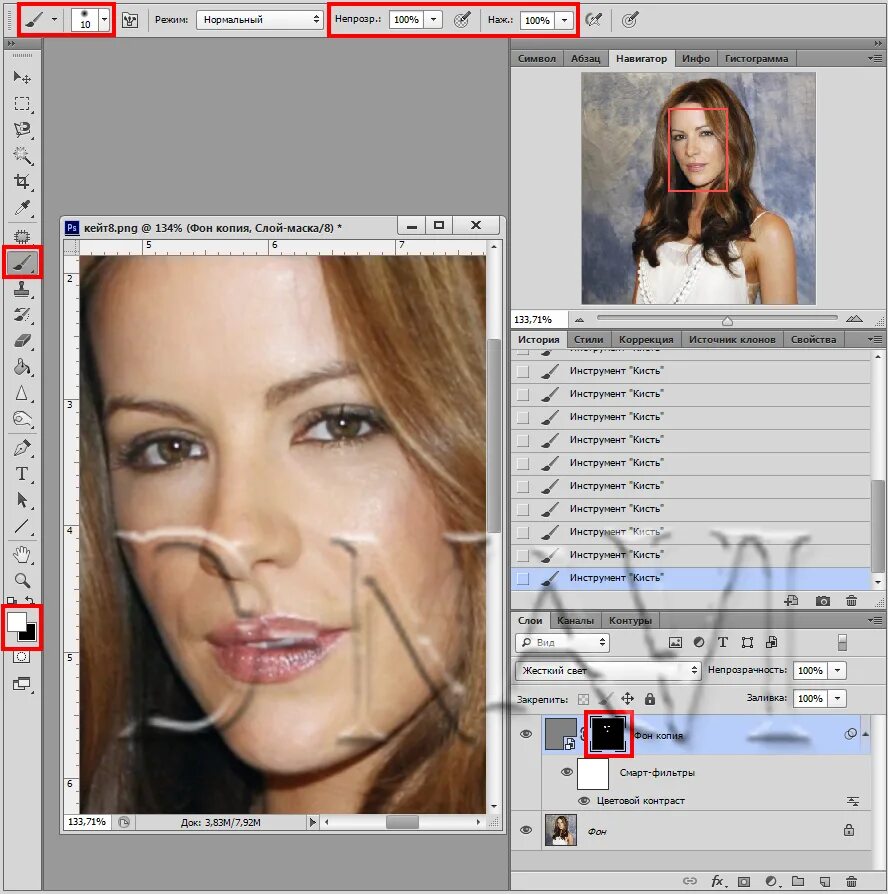Toggle visibility of Смарт-фильтры
The image size is (888, 894).
(x=566, y=772)
